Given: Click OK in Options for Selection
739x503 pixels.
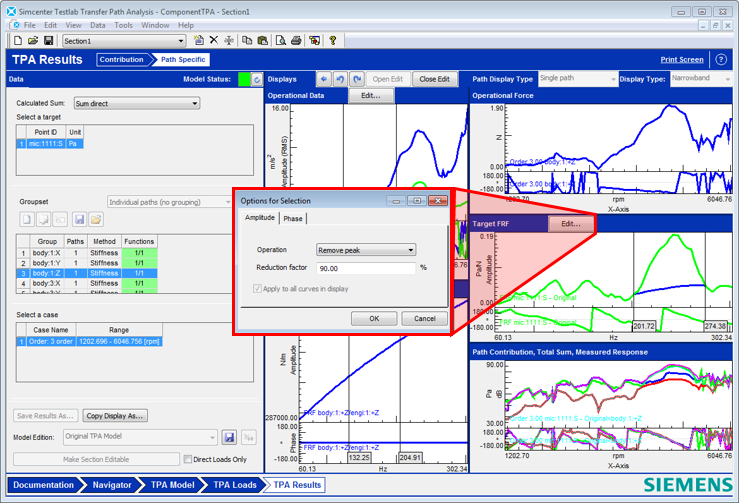Looking at the screenshot, I should tap(374, 318).
